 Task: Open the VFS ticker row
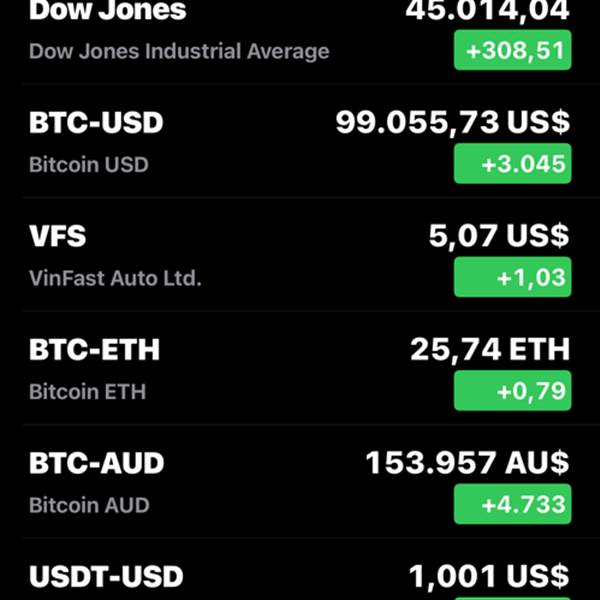pyautogui.click(x=300, y=254)
